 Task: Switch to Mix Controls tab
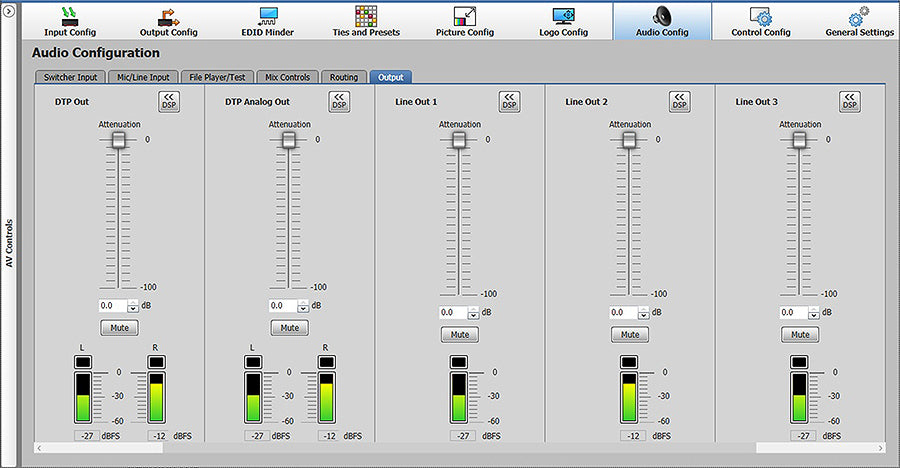tap(287, 77)
